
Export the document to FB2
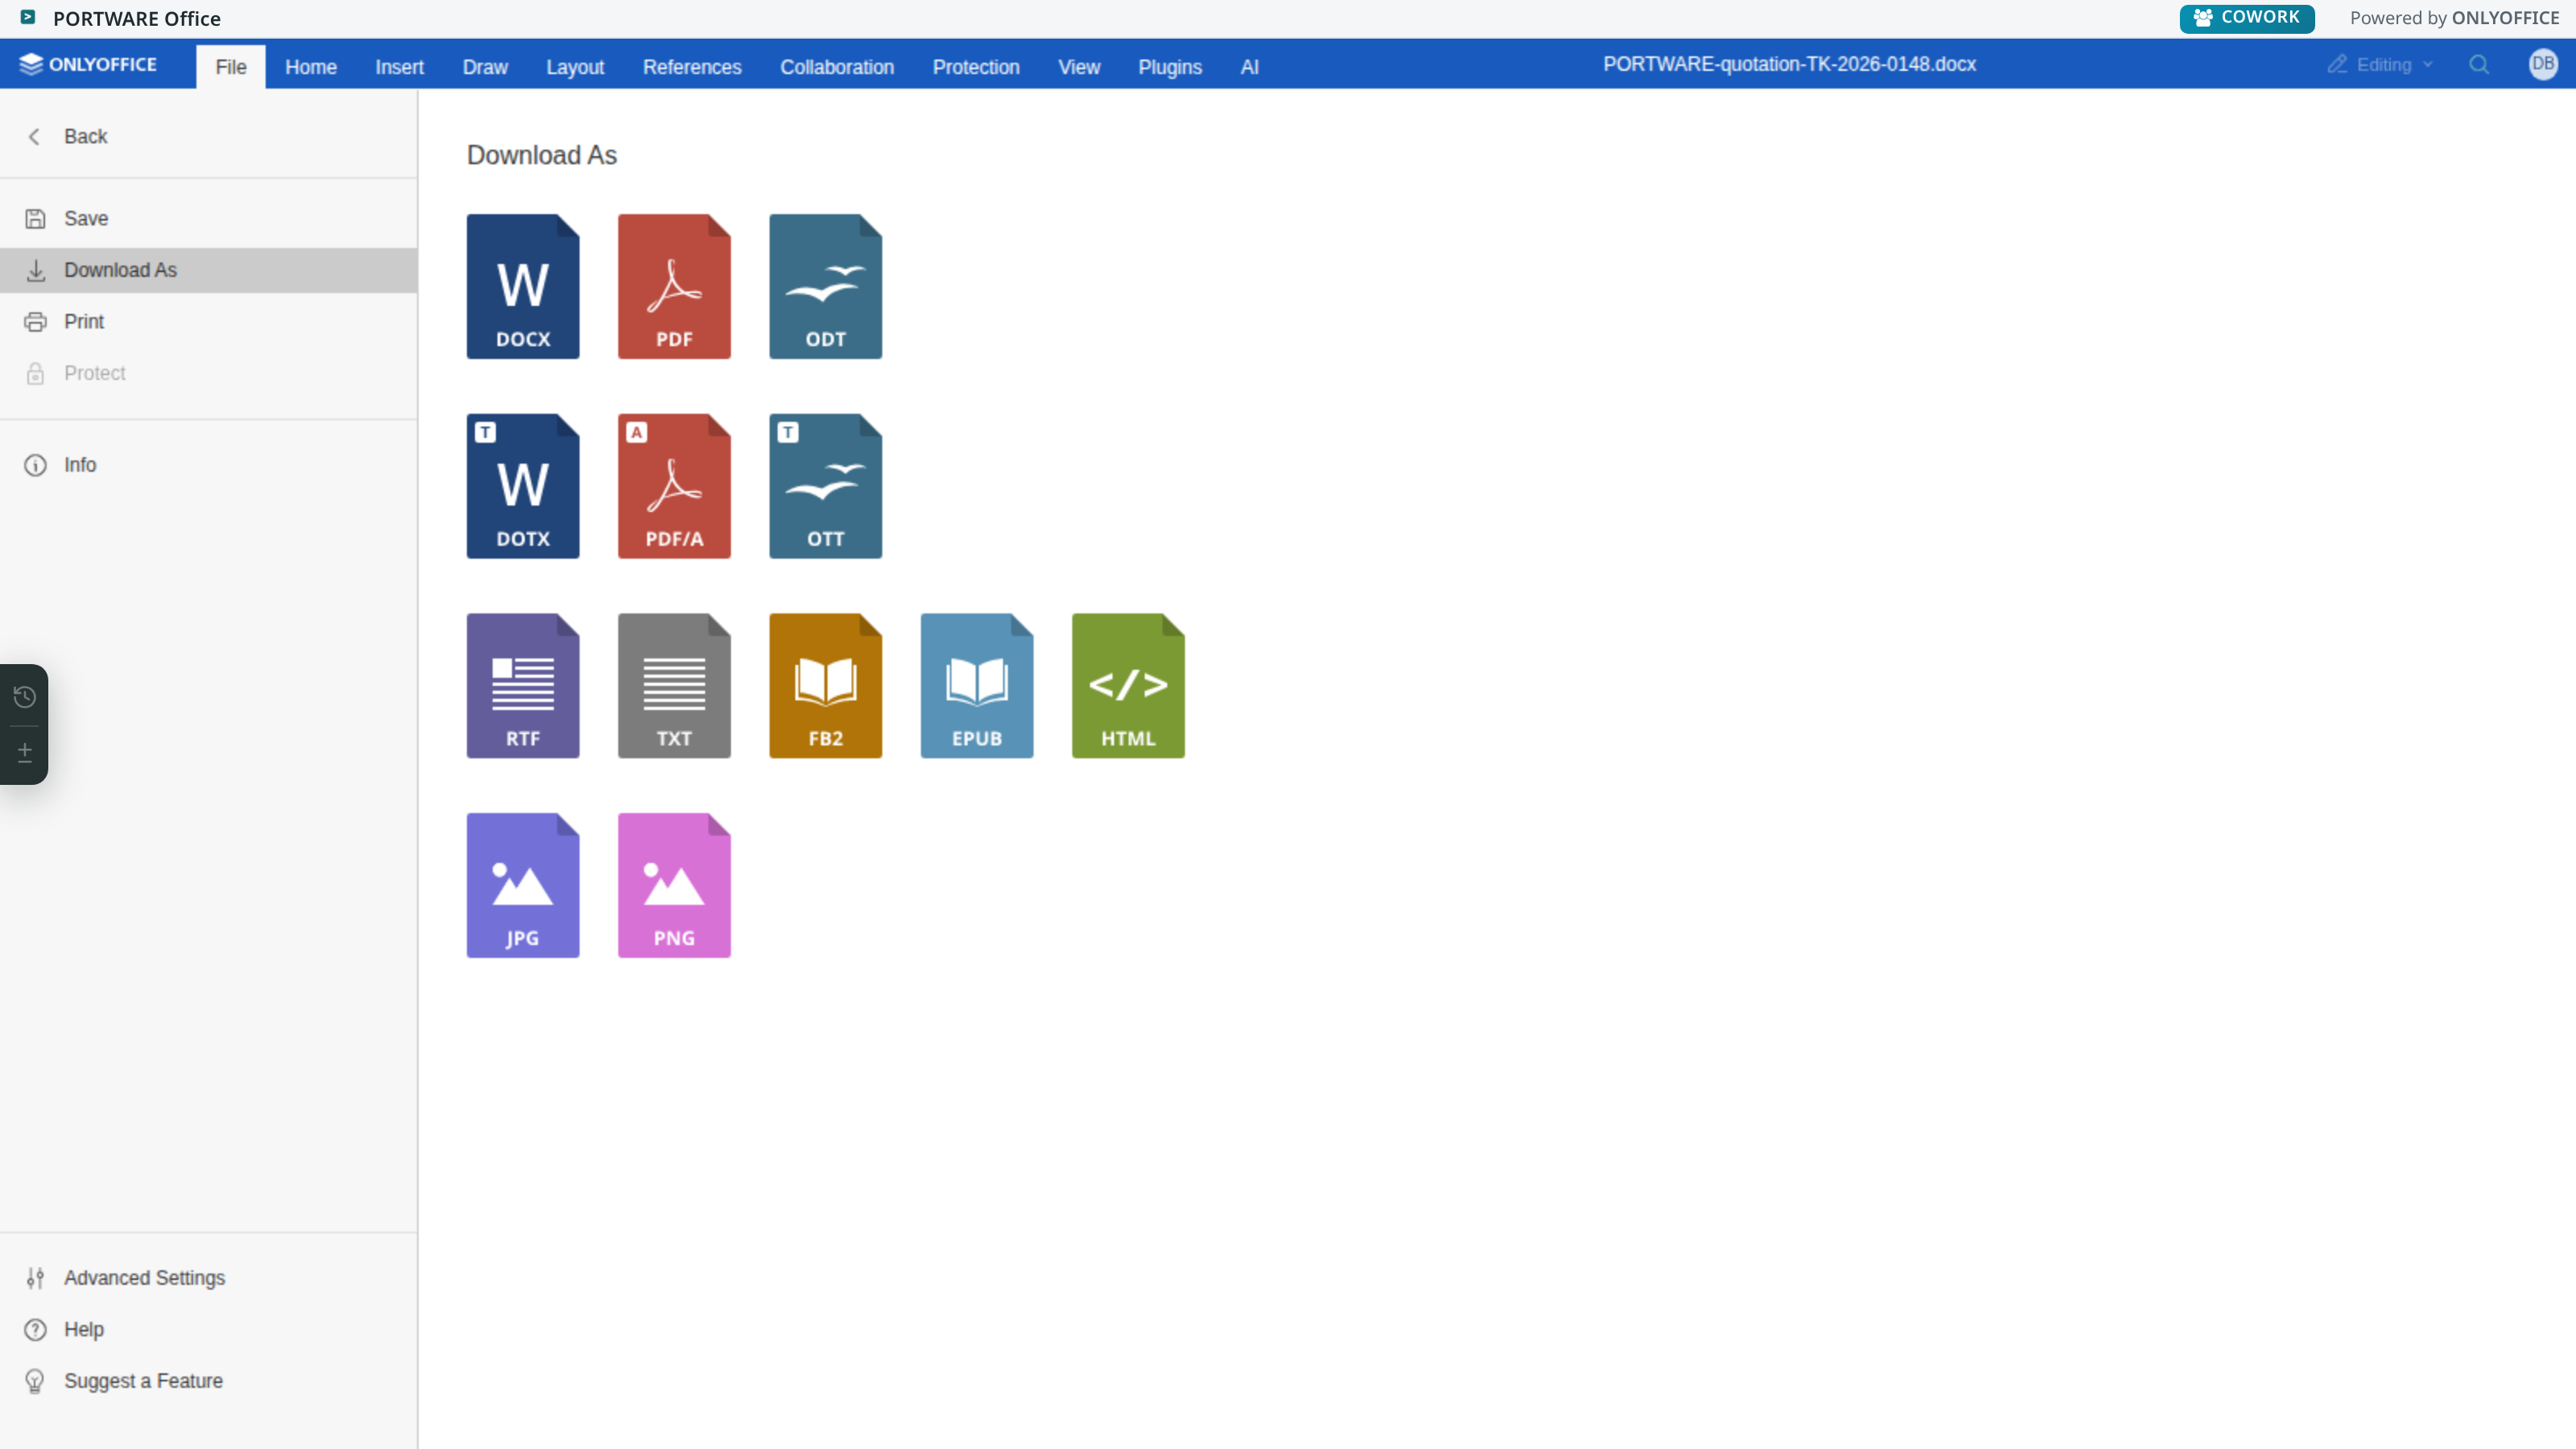click(x=825, y=686)
